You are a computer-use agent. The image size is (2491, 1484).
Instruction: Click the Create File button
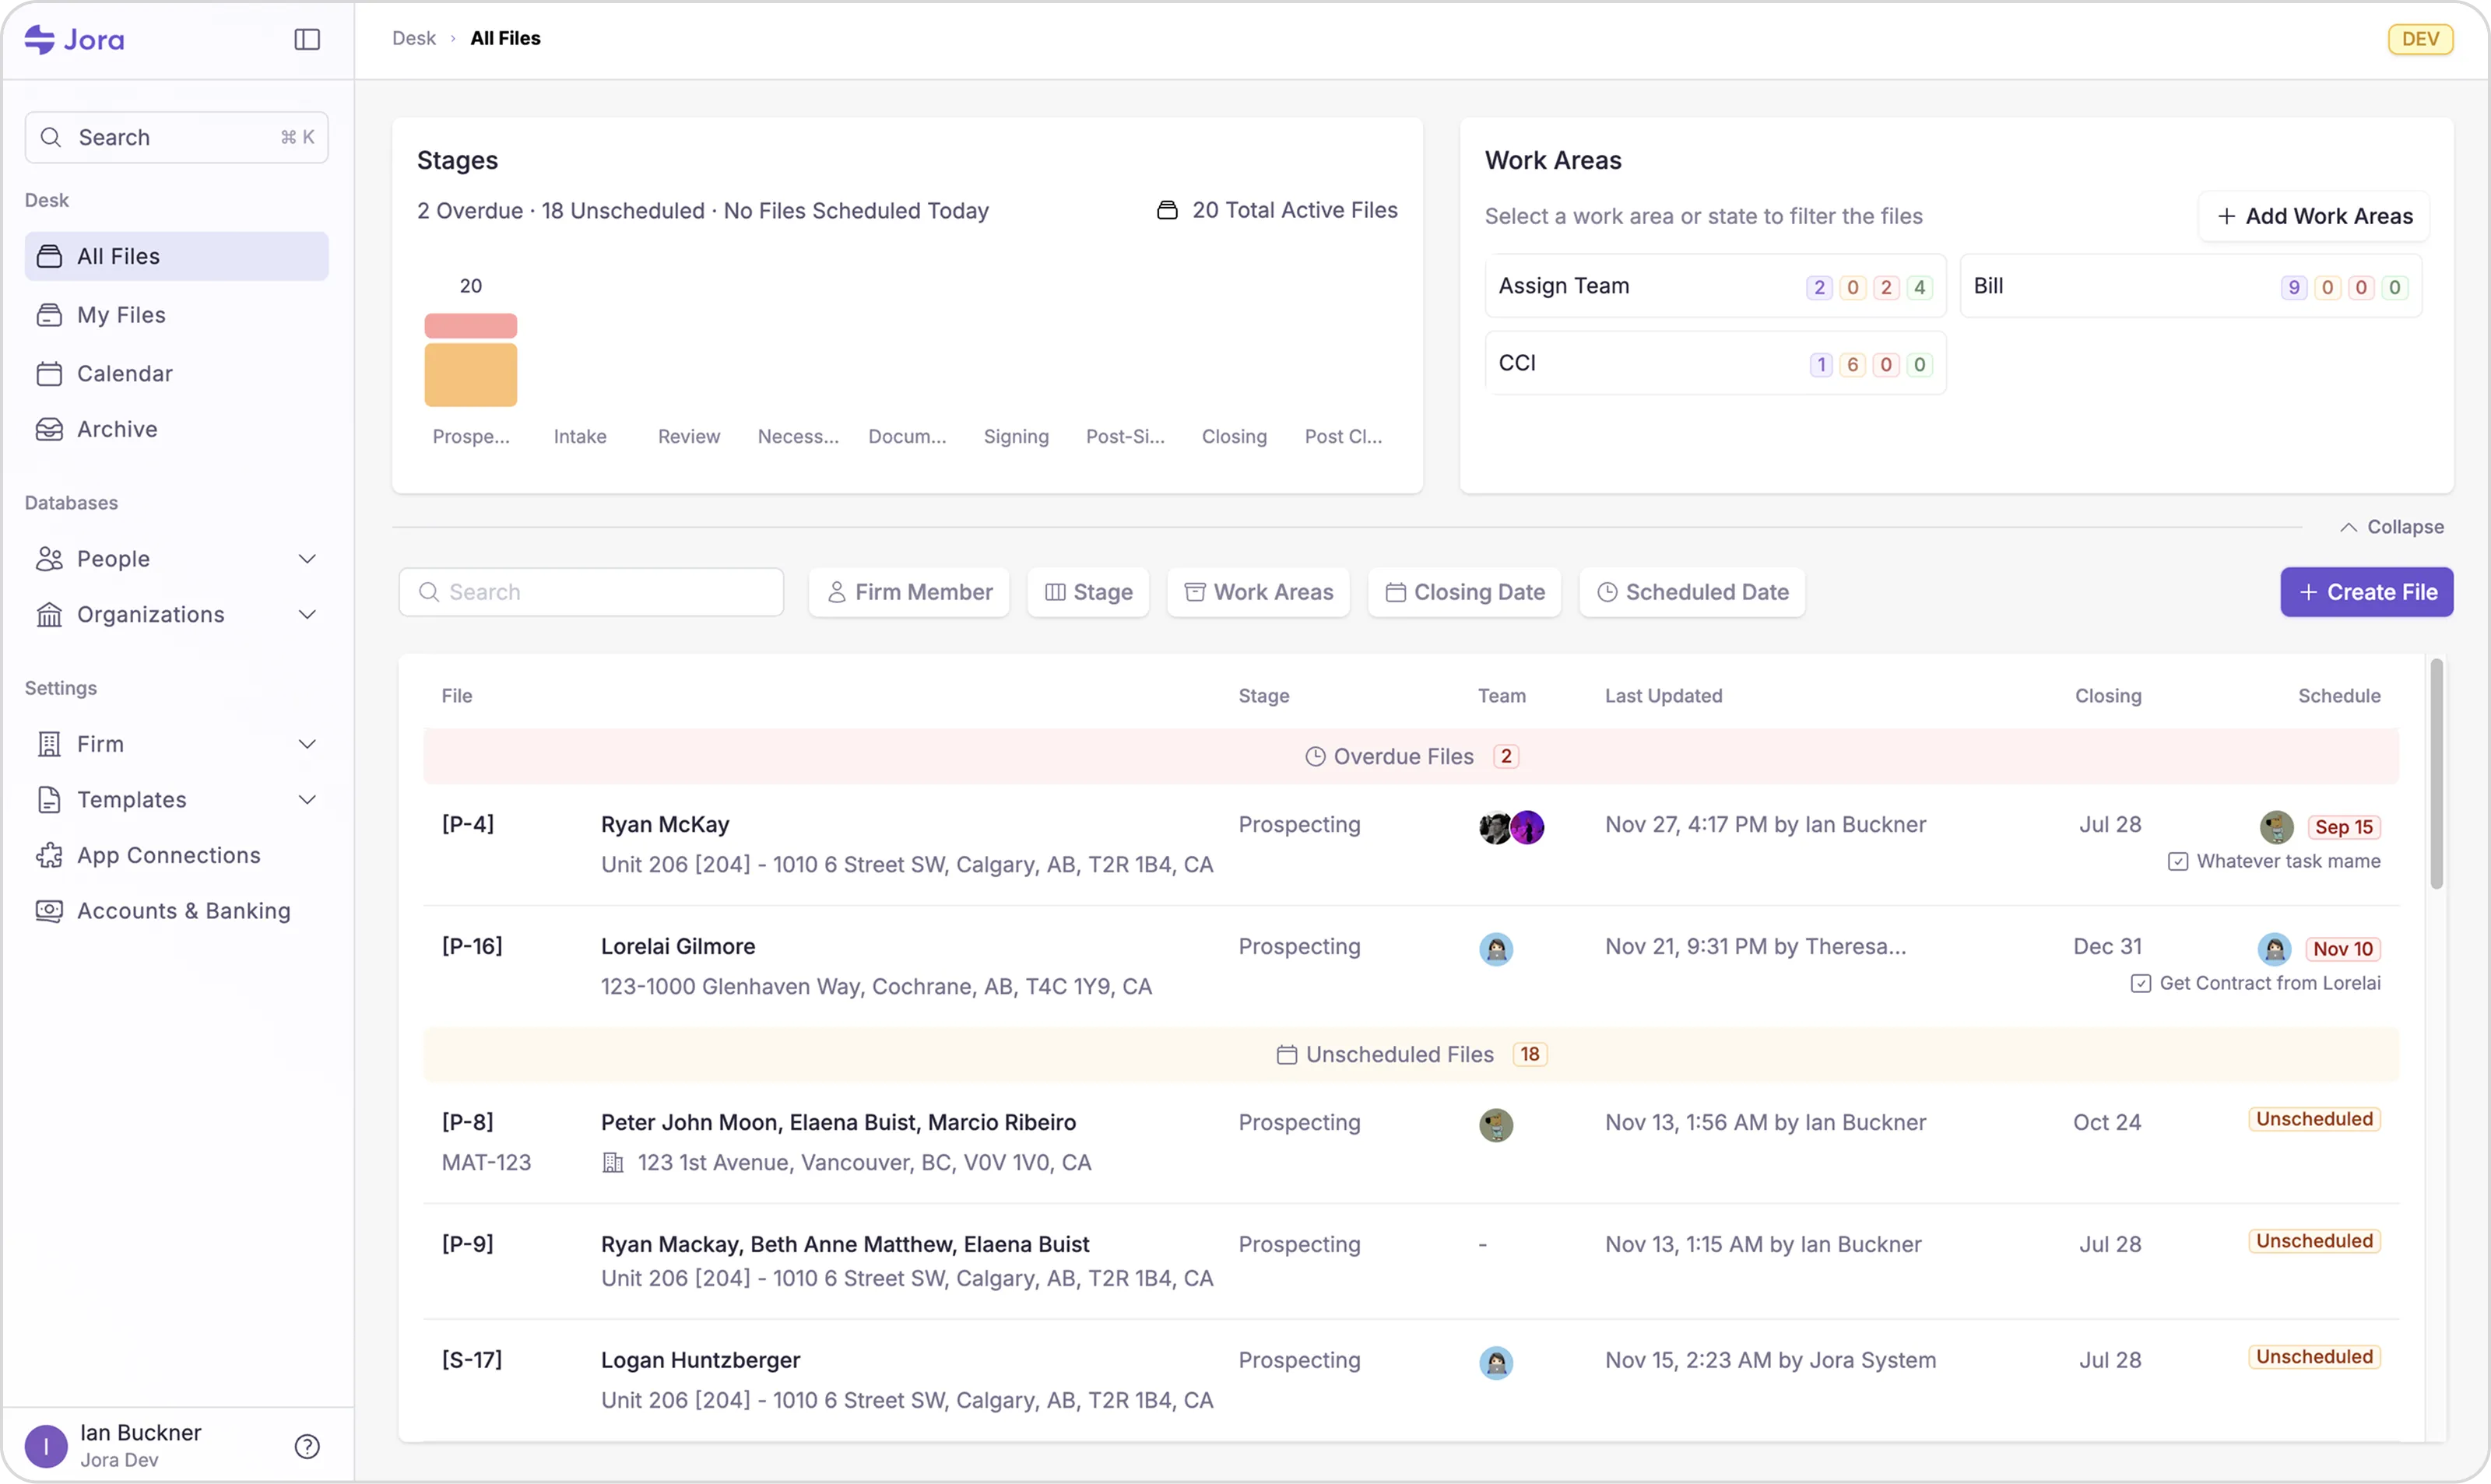tap(2367, 592)
